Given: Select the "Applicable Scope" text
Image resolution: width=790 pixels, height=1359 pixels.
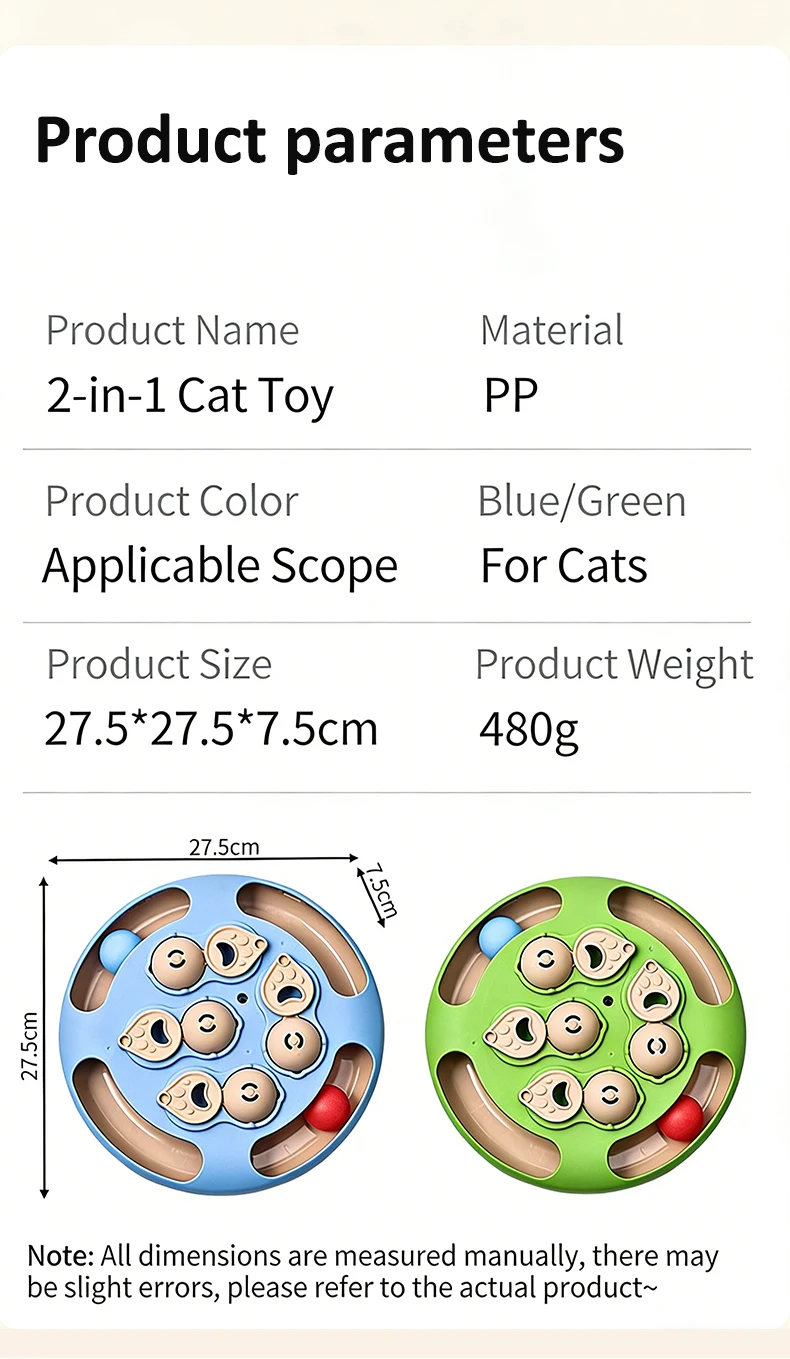Looking at the screenshot, I should 220,566.
